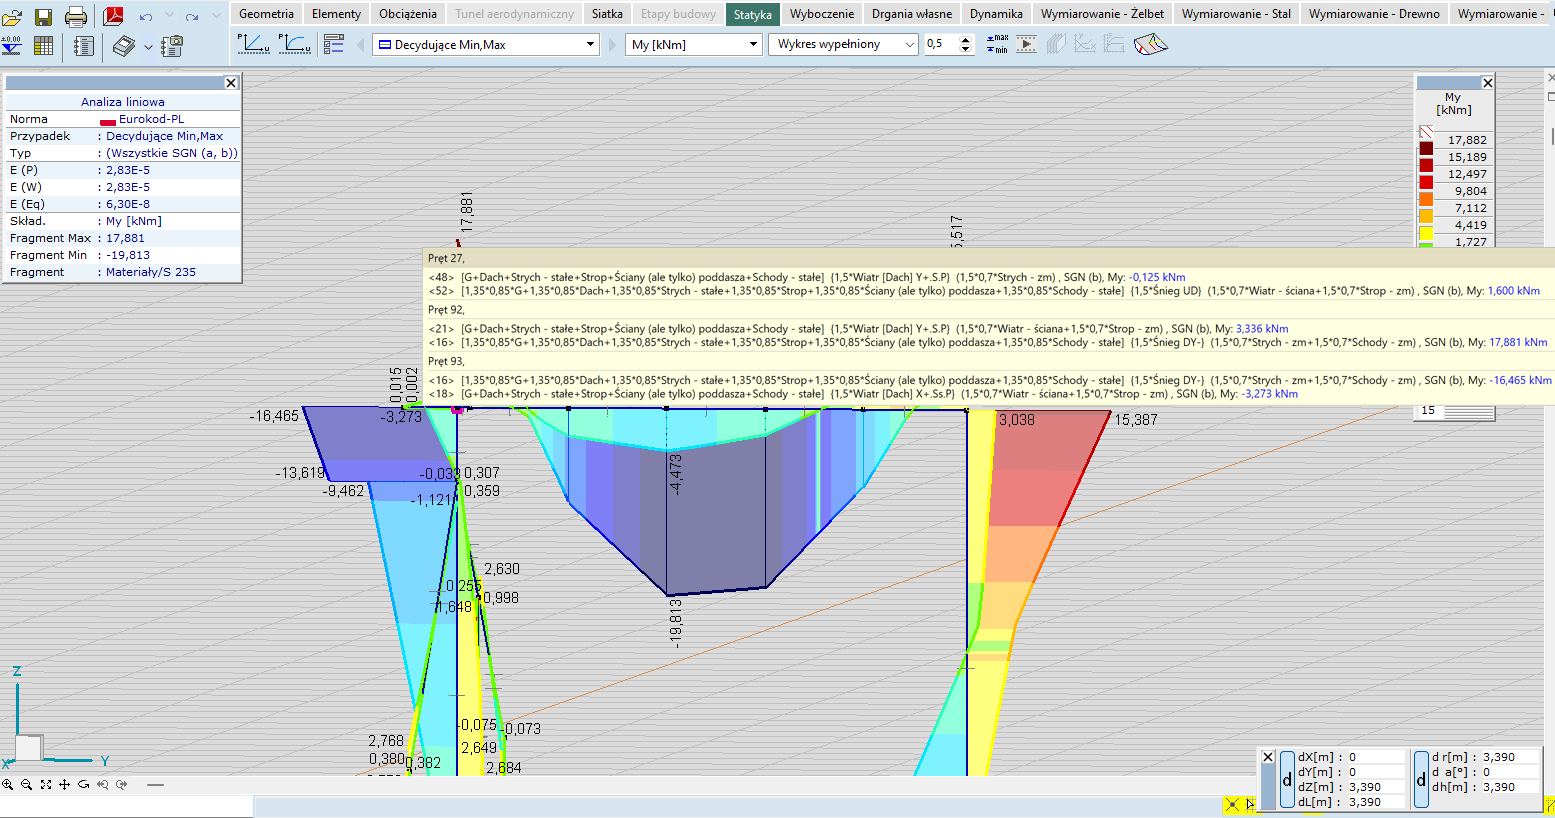Click the 3D colored surface view icon
The width and height of the screenshot is (1555, 818).
pos(1150,45)
